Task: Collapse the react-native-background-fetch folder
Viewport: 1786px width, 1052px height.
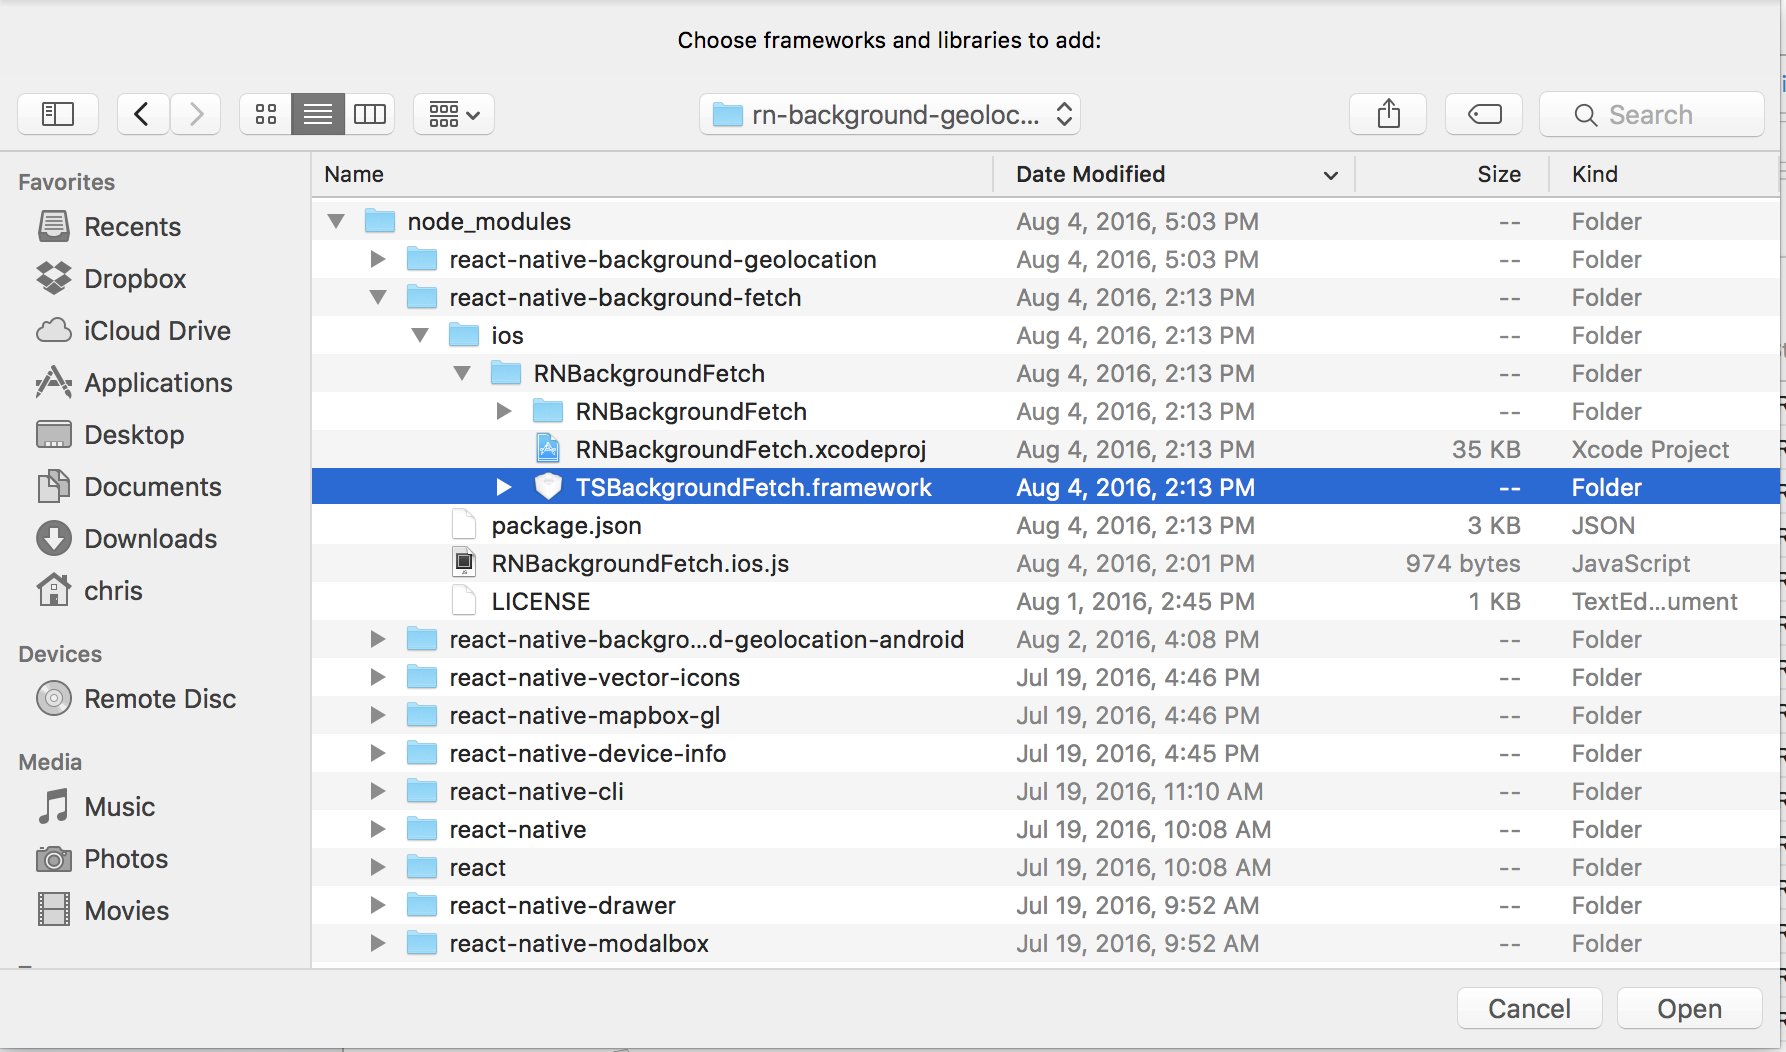Action: (378, 297)
